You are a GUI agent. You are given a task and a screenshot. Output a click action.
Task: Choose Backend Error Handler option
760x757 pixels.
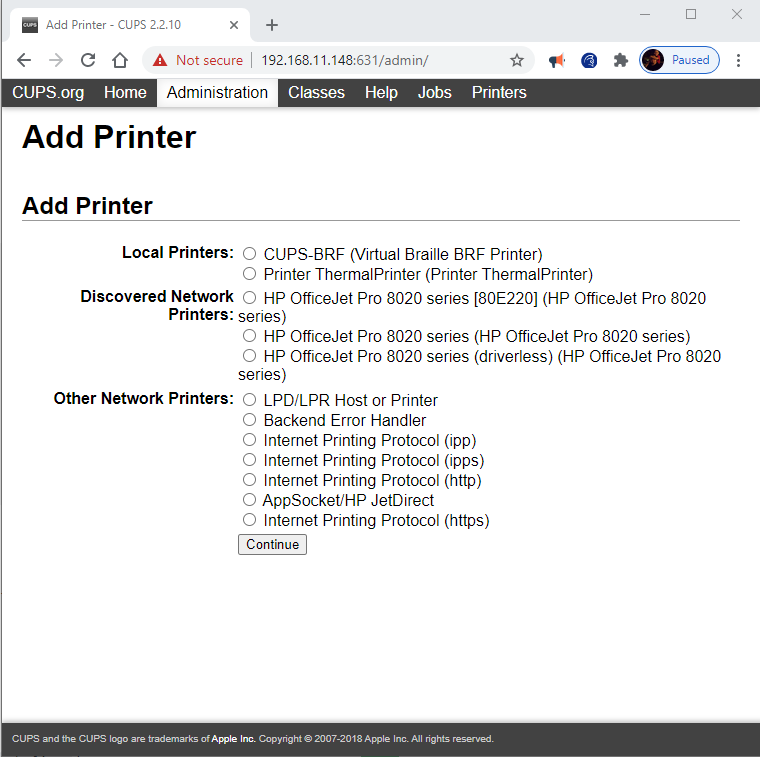[249, 420]
